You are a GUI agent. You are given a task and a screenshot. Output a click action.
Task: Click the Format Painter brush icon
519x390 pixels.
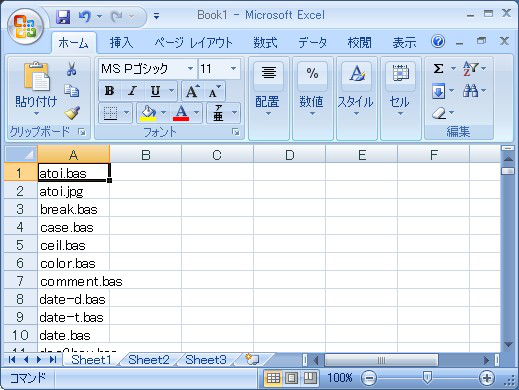pyautogui.click(x=72, y=113)
